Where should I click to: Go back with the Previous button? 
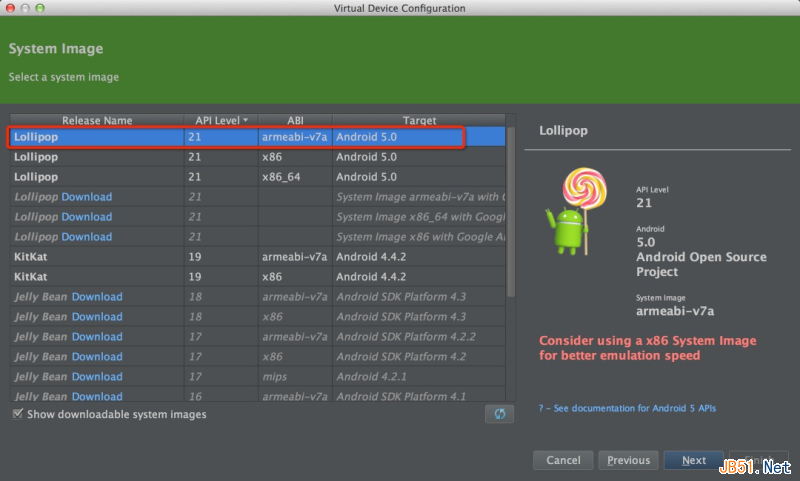pyautogui.click(x=628, y=461)
